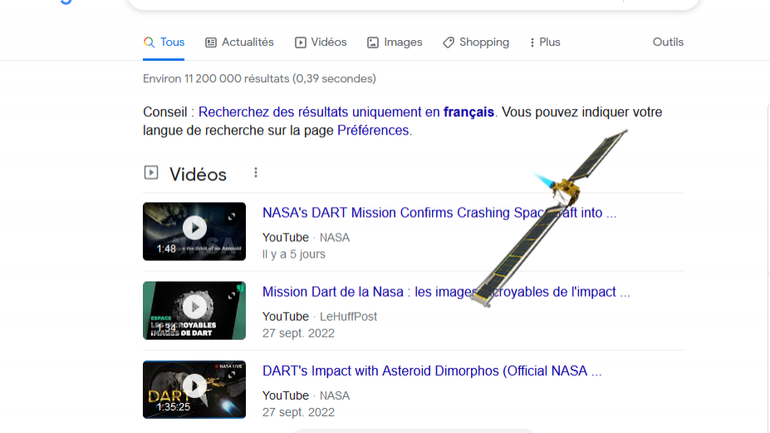
Task: Click the expand icon on the 1:48 thumbnail
Action: click(232, 216)
